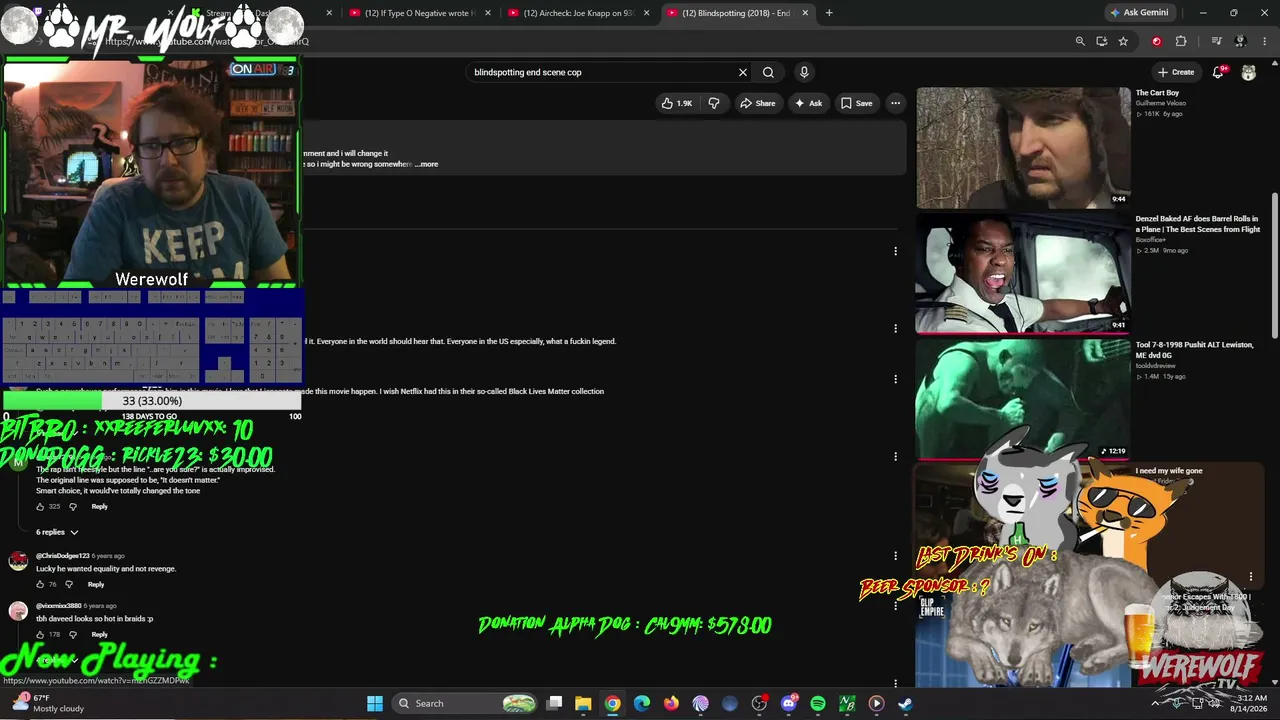Open the Chrome extensions puzzle icon

click(1181, 41)
